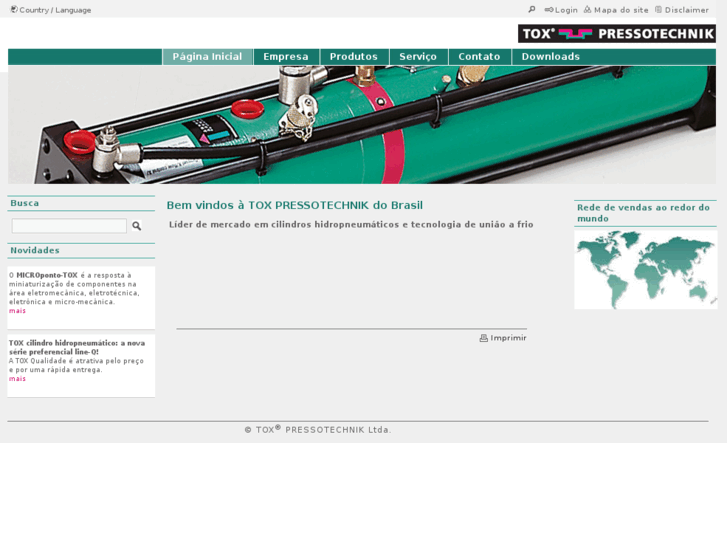The height and width of the screenshot is (545, 727).
Task: Click 'TOX cilindro hidropneumático' news headline
Action: tap(77, 347)
